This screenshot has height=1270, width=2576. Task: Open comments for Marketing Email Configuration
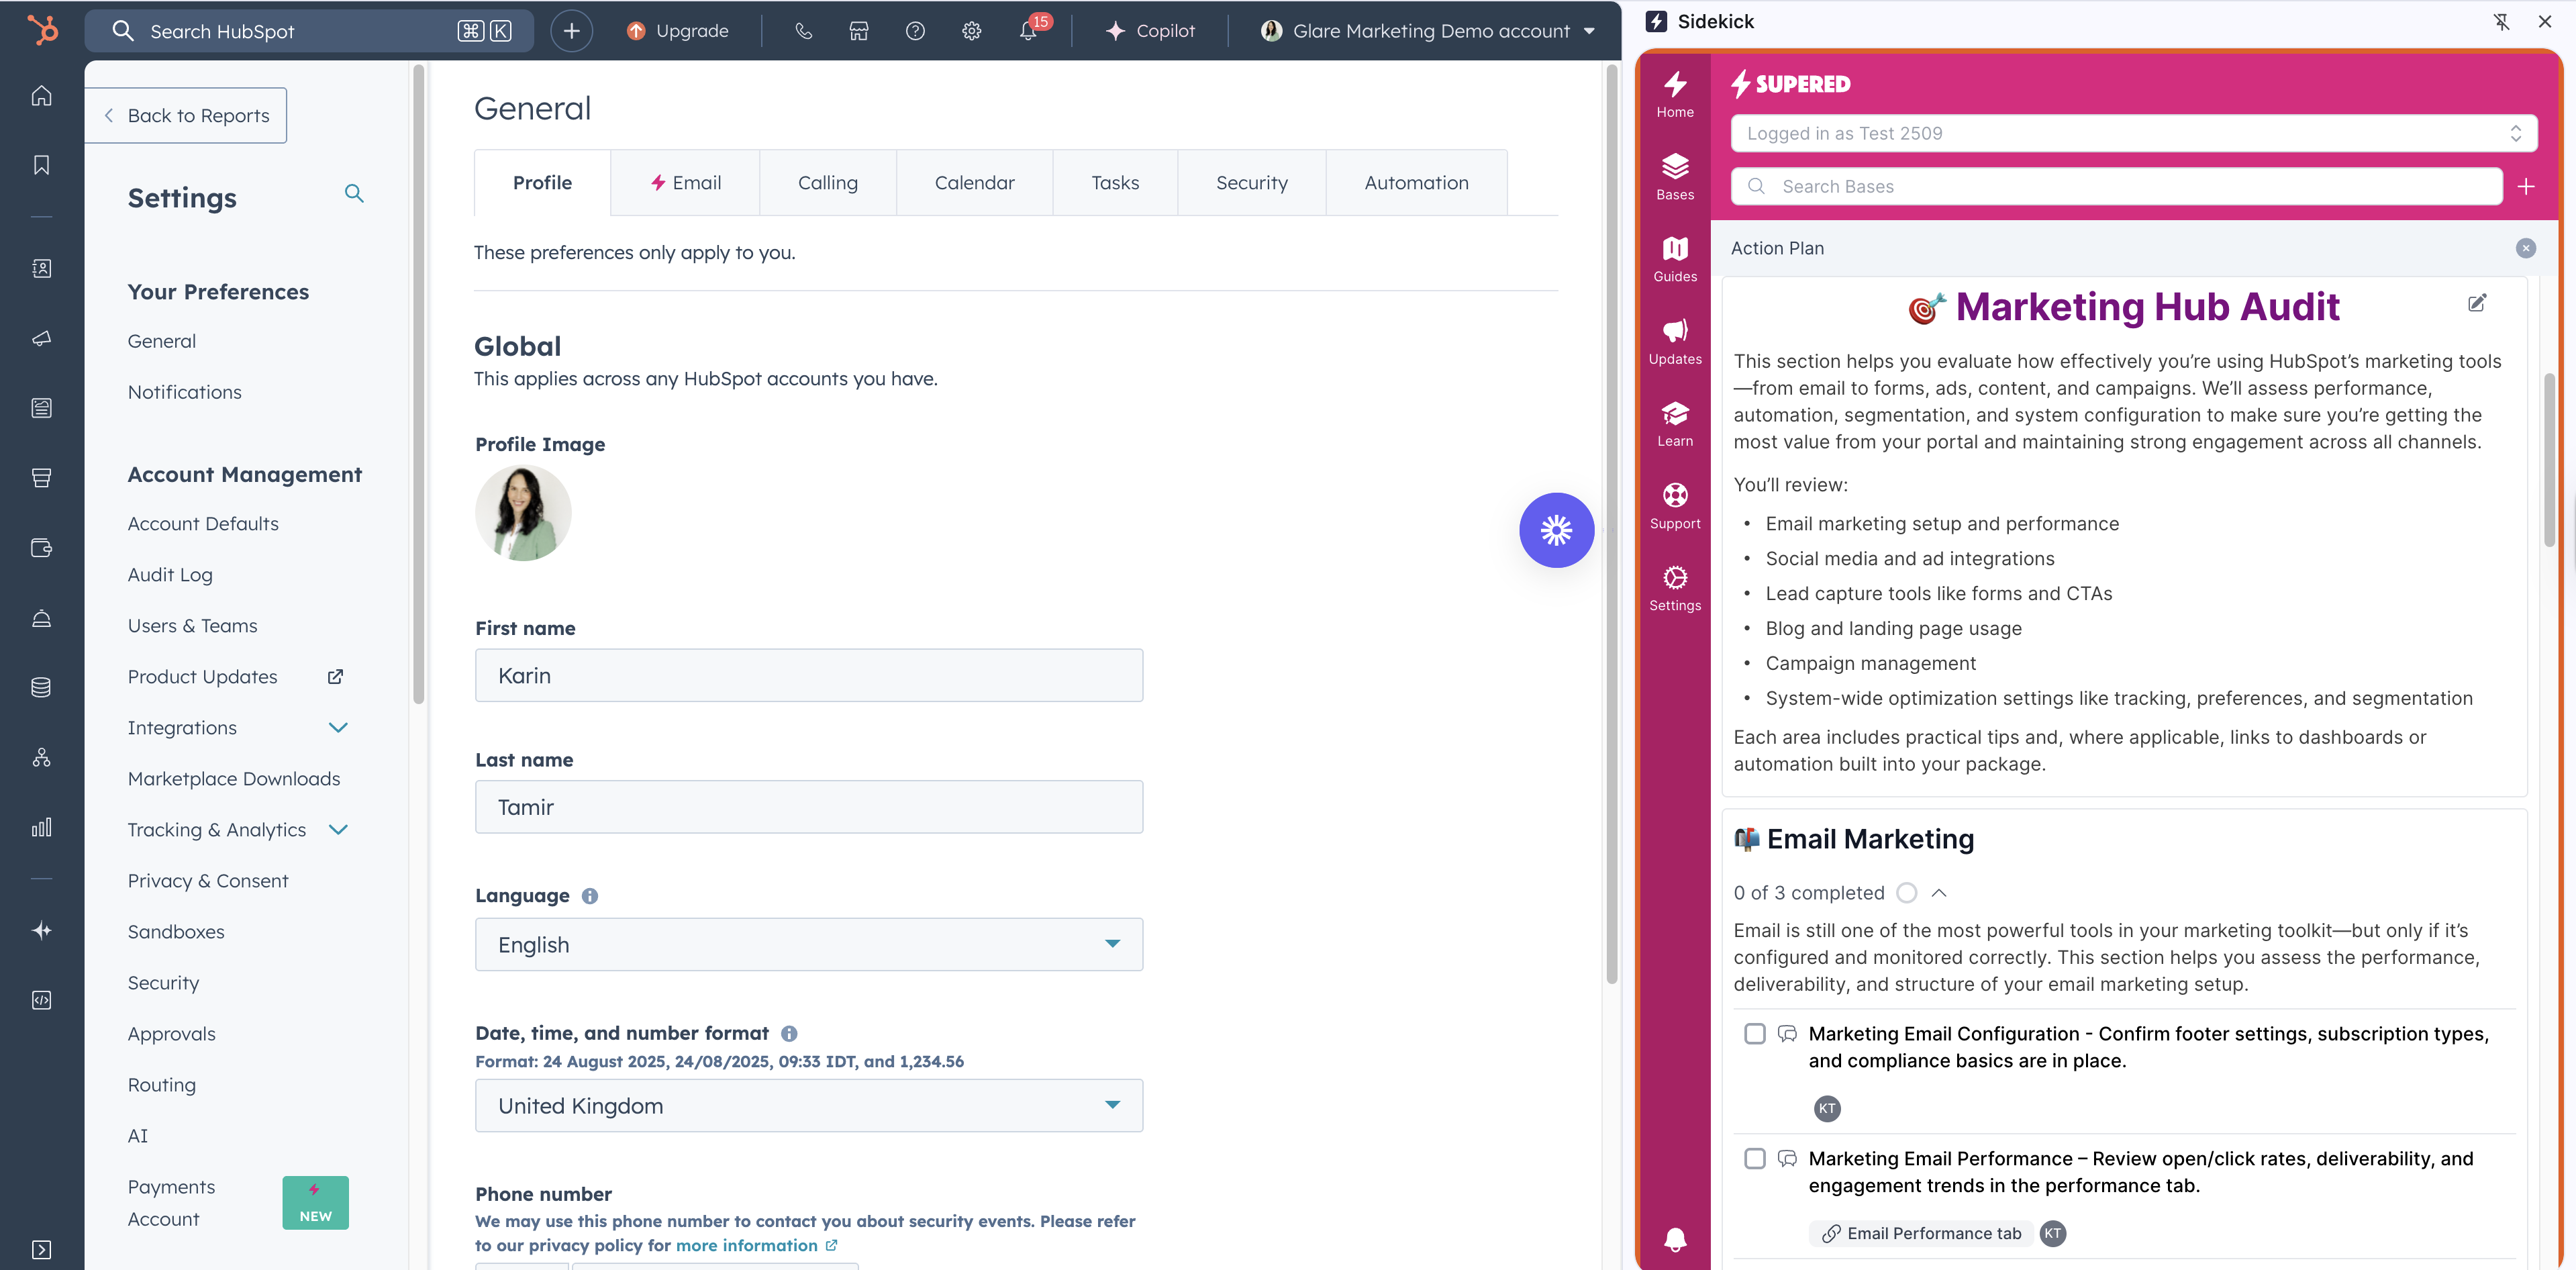click(x=1787, y=1034)
